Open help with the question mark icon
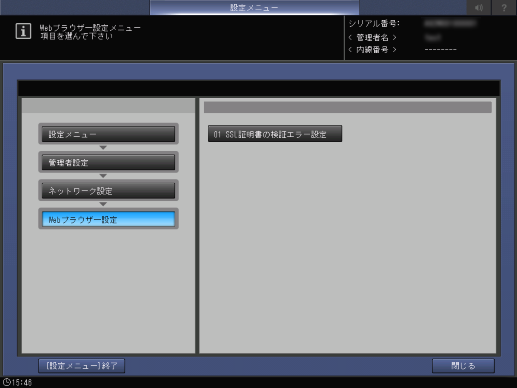The image size is (517, 388). (504, 7)
